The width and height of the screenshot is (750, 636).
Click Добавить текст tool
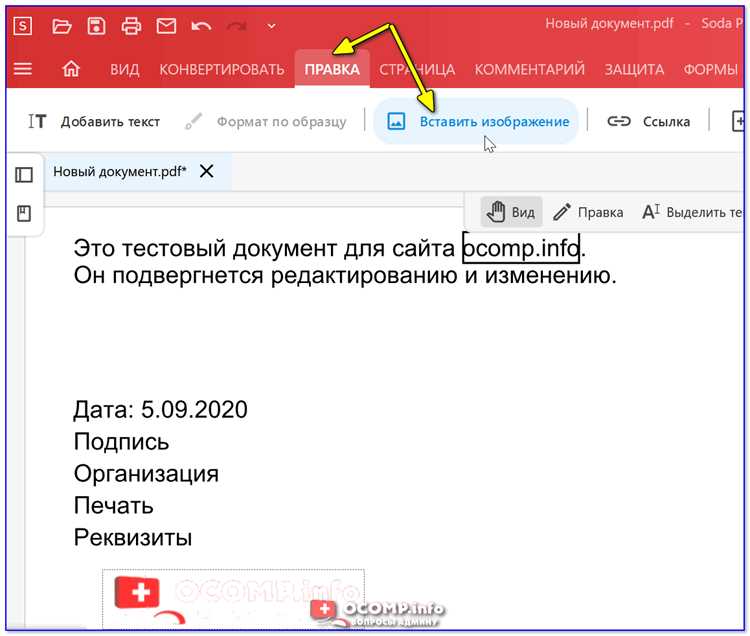click(94, 121)
